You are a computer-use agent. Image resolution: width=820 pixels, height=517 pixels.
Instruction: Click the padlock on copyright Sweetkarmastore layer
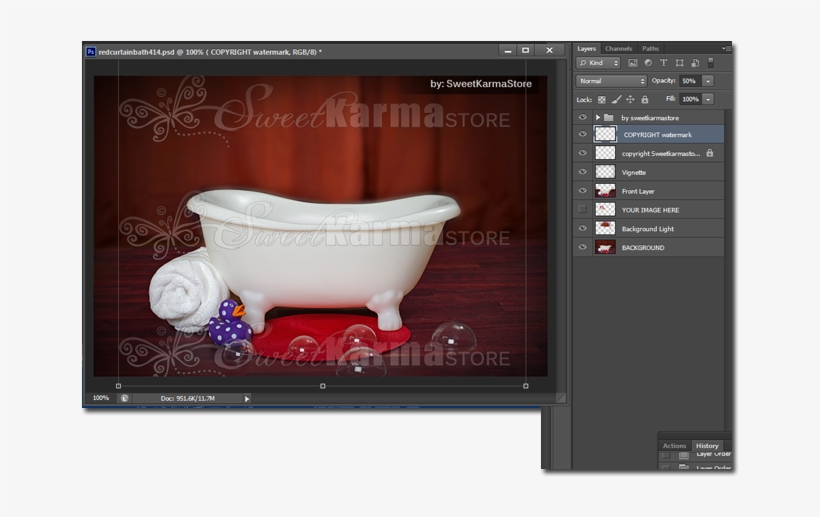coord(710,153)
